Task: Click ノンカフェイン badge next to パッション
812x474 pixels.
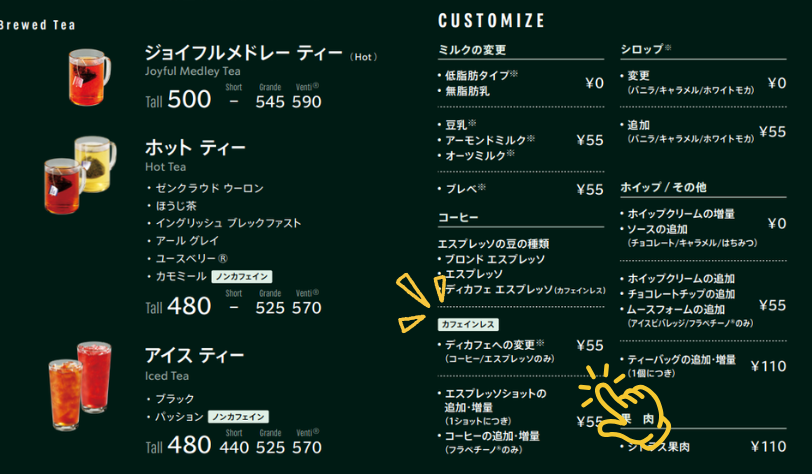Action: (238, 416)
